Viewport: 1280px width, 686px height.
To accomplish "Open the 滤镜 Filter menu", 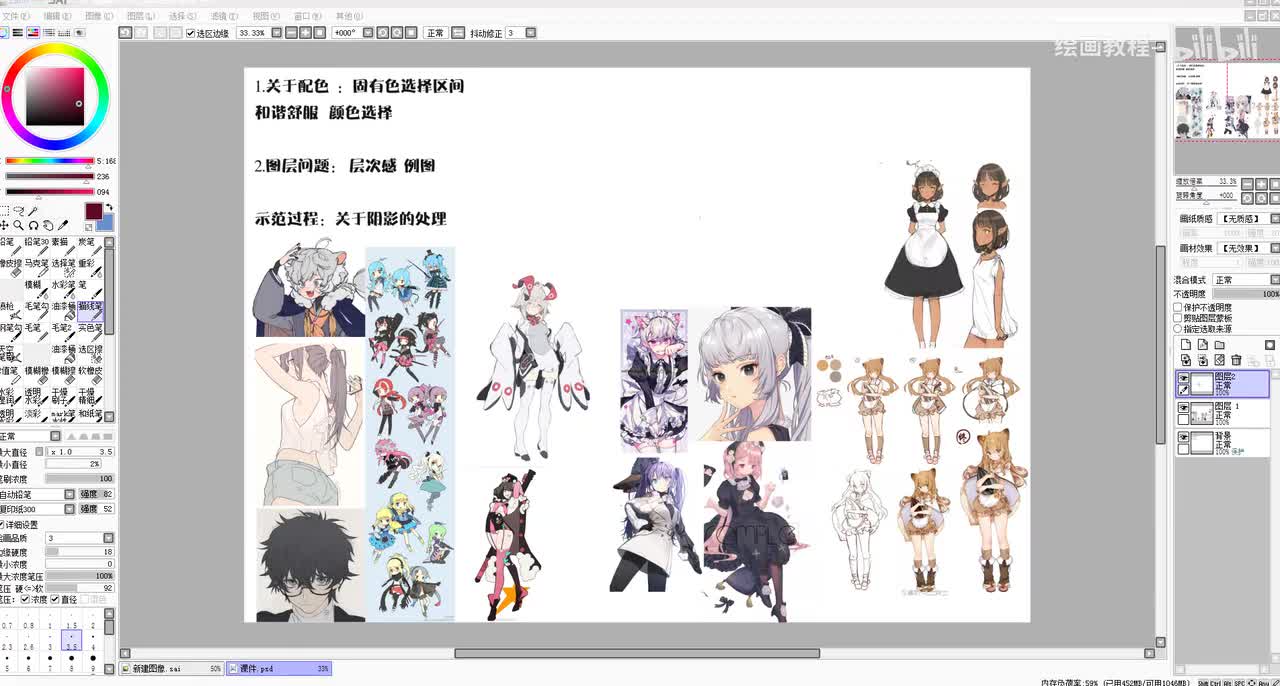I will click(x=224, y=16).
